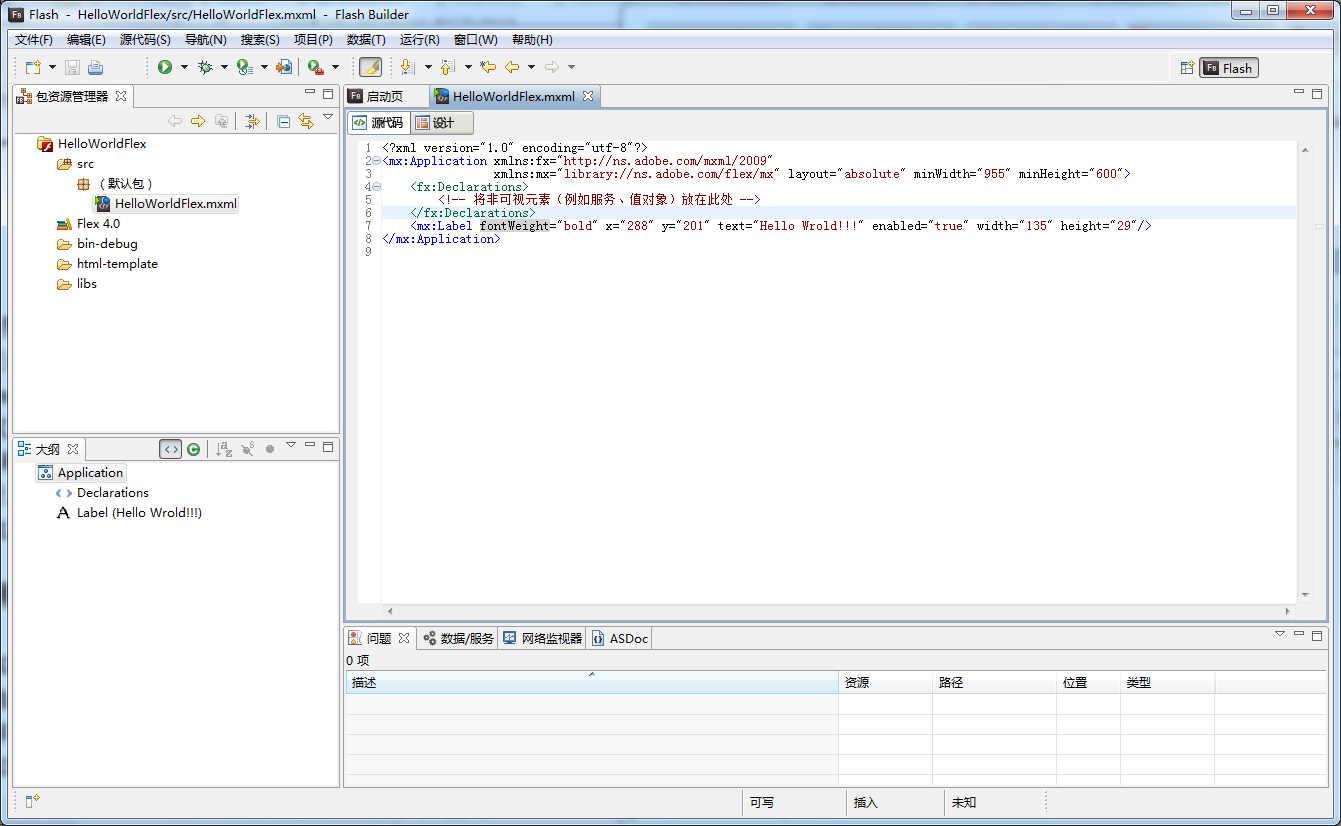Open the Package Explorer view menu triangle

(328, 118)
